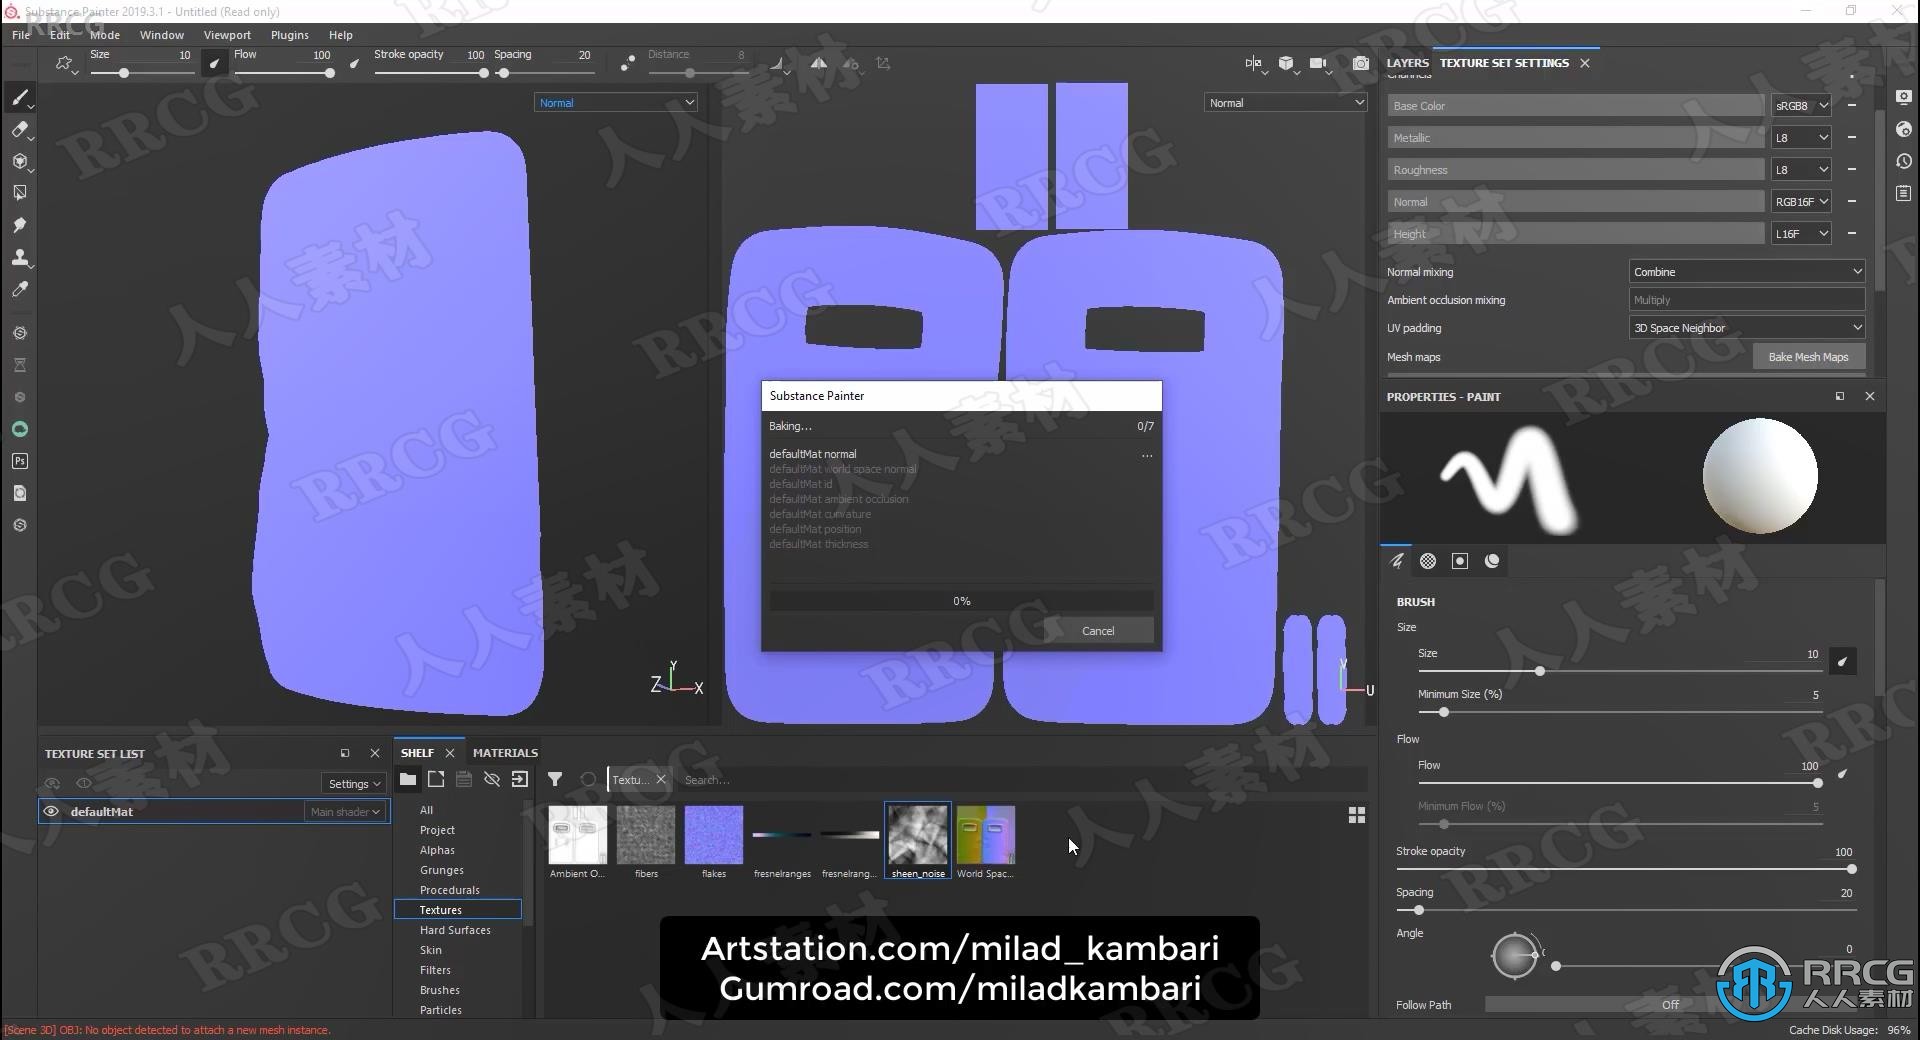The height and width of the screenshot is (1040, 1920).
Task: Switch to the LAYERS tab
Action: click(1407, 62)
